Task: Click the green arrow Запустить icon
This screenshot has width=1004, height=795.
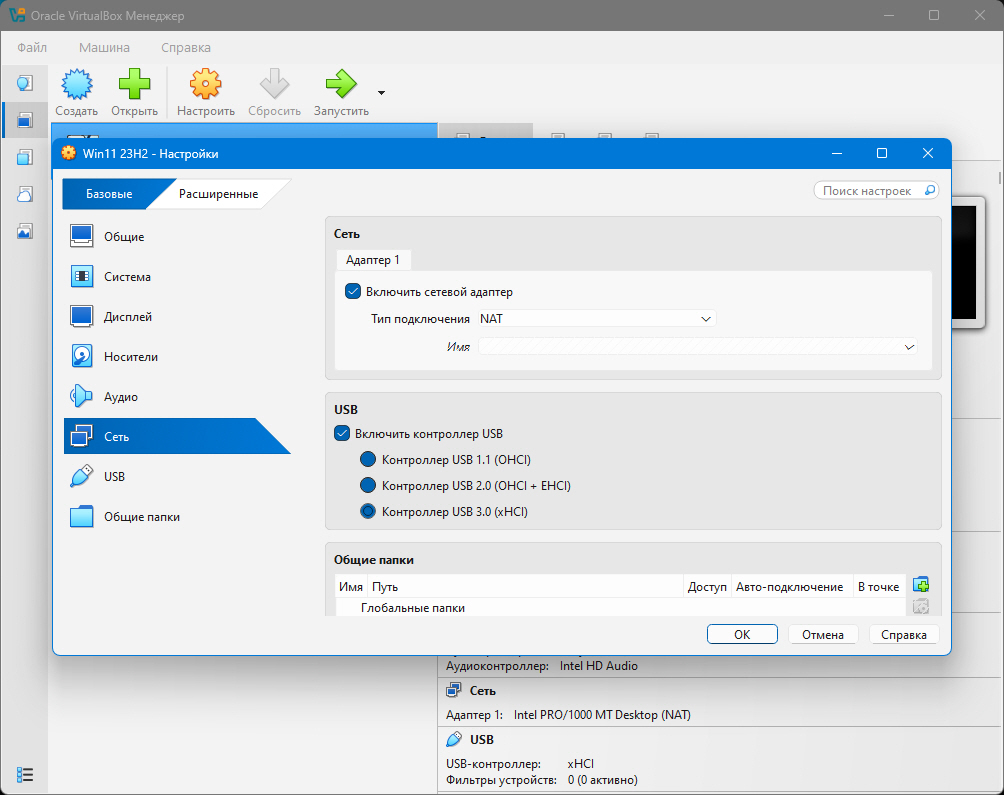Action: (341, 84)
